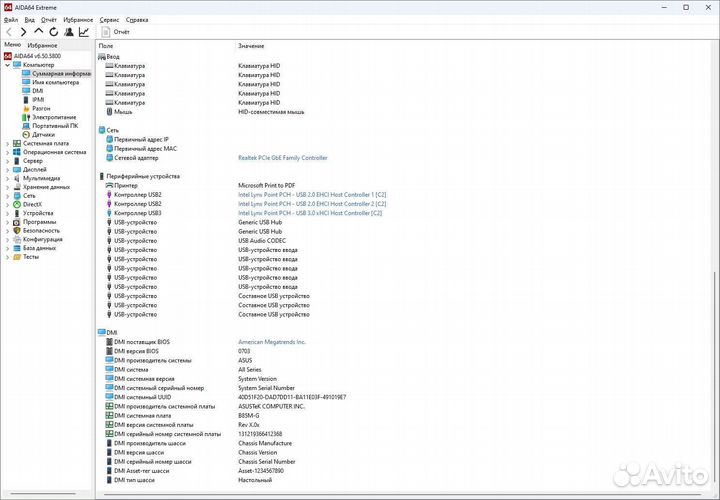Collapse the Компьютер tree node
Screen dimensions: 720x500
(7, 65)
